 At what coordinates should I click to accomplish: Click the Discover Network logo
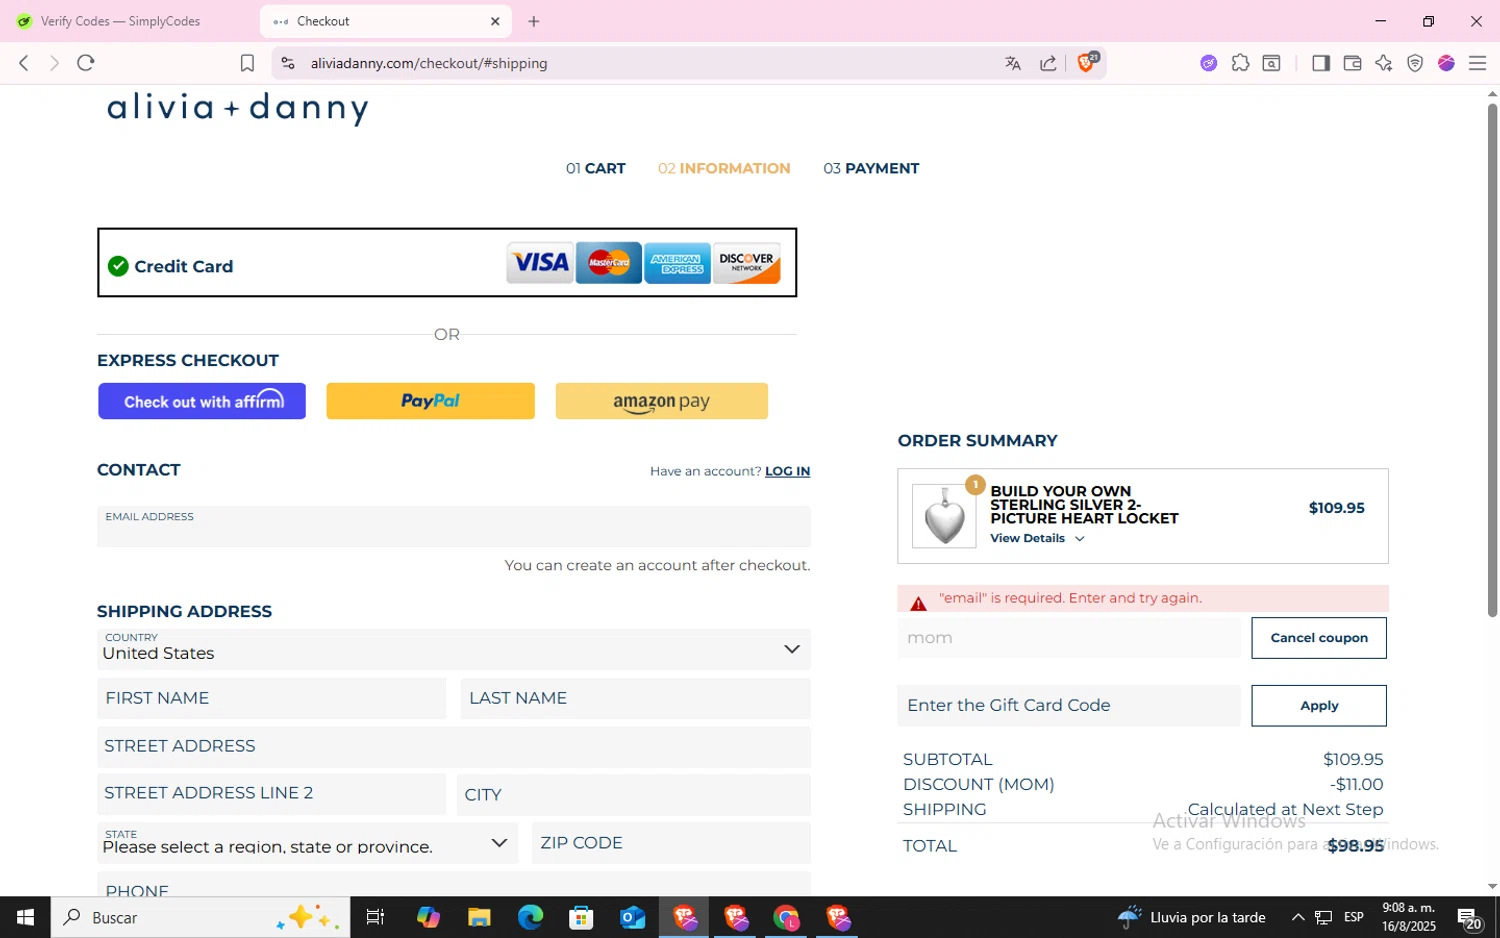747,263
